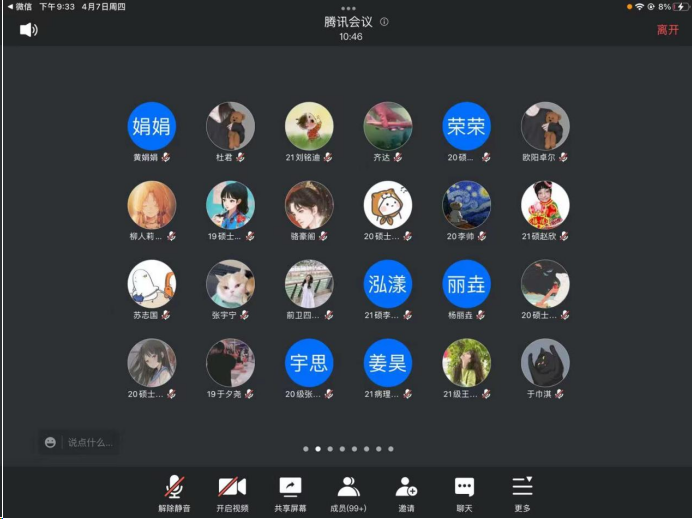Open the 成员(99+) members list
The height and width of the screenshot is (519, 692).
(348, 487)
